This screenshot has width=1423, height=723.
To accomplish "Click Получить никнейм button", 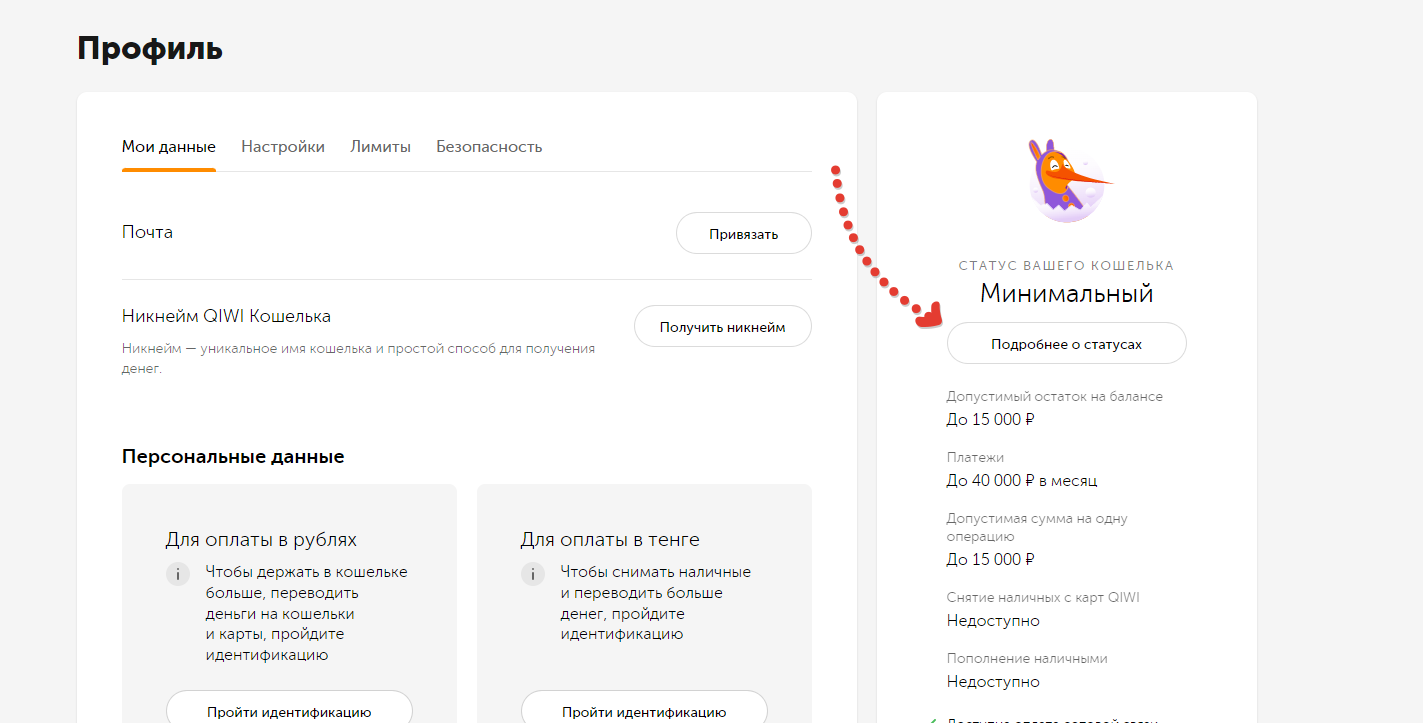I will click(723, 327).
